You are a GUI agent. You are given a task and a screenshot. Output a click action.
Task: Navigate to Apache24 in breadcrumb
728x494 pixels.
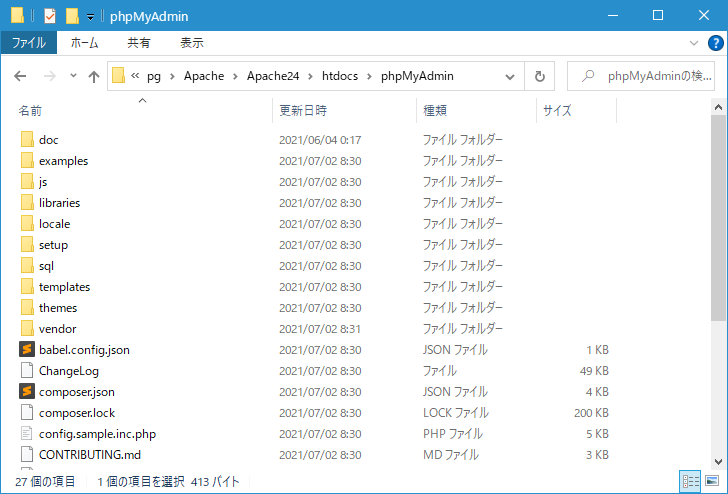click(273, 76)
